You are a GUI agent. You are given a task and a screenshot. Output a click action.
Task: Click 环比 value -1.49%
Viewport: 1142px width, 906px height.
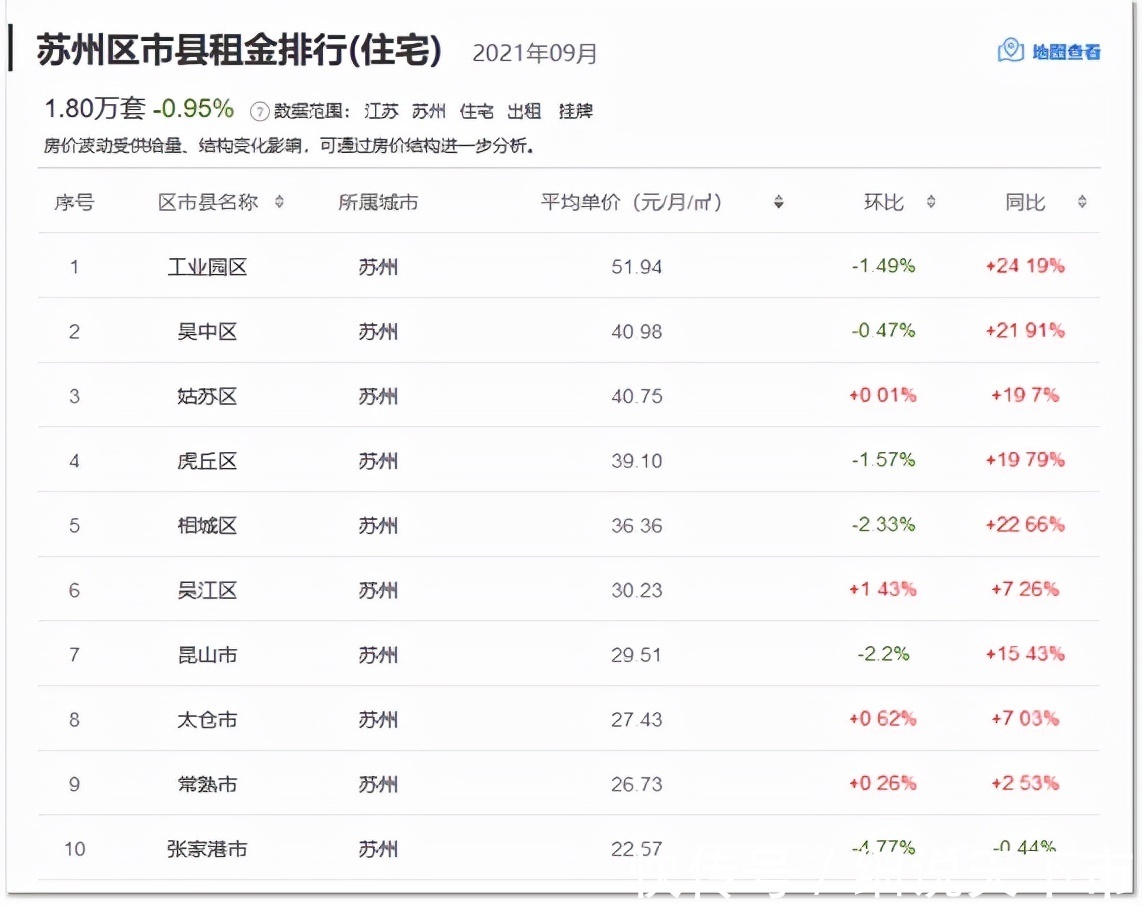[x=883, y=266]
